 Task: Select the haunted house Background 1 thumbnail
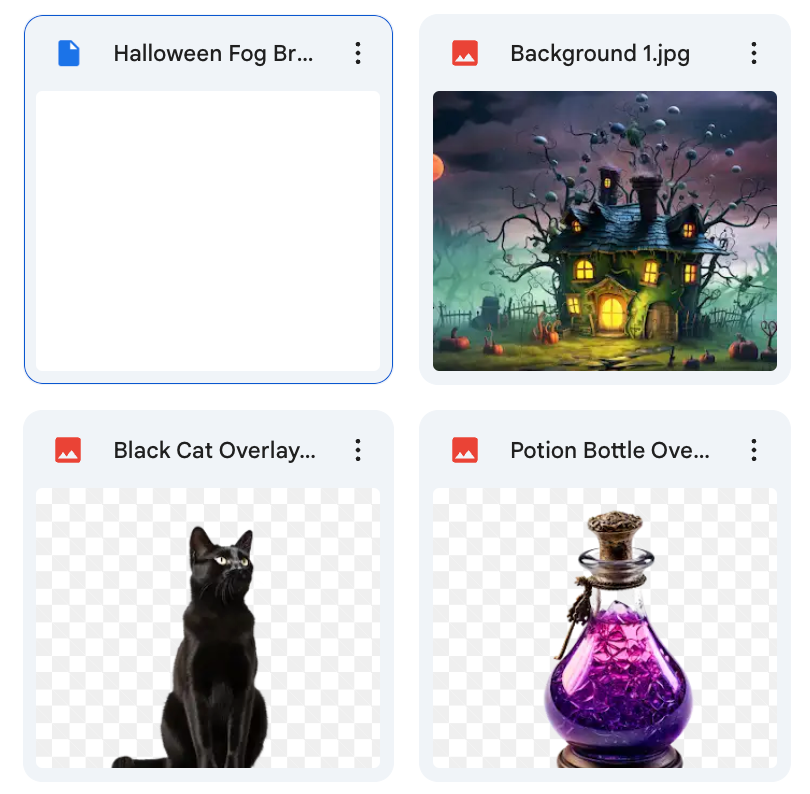605,231
